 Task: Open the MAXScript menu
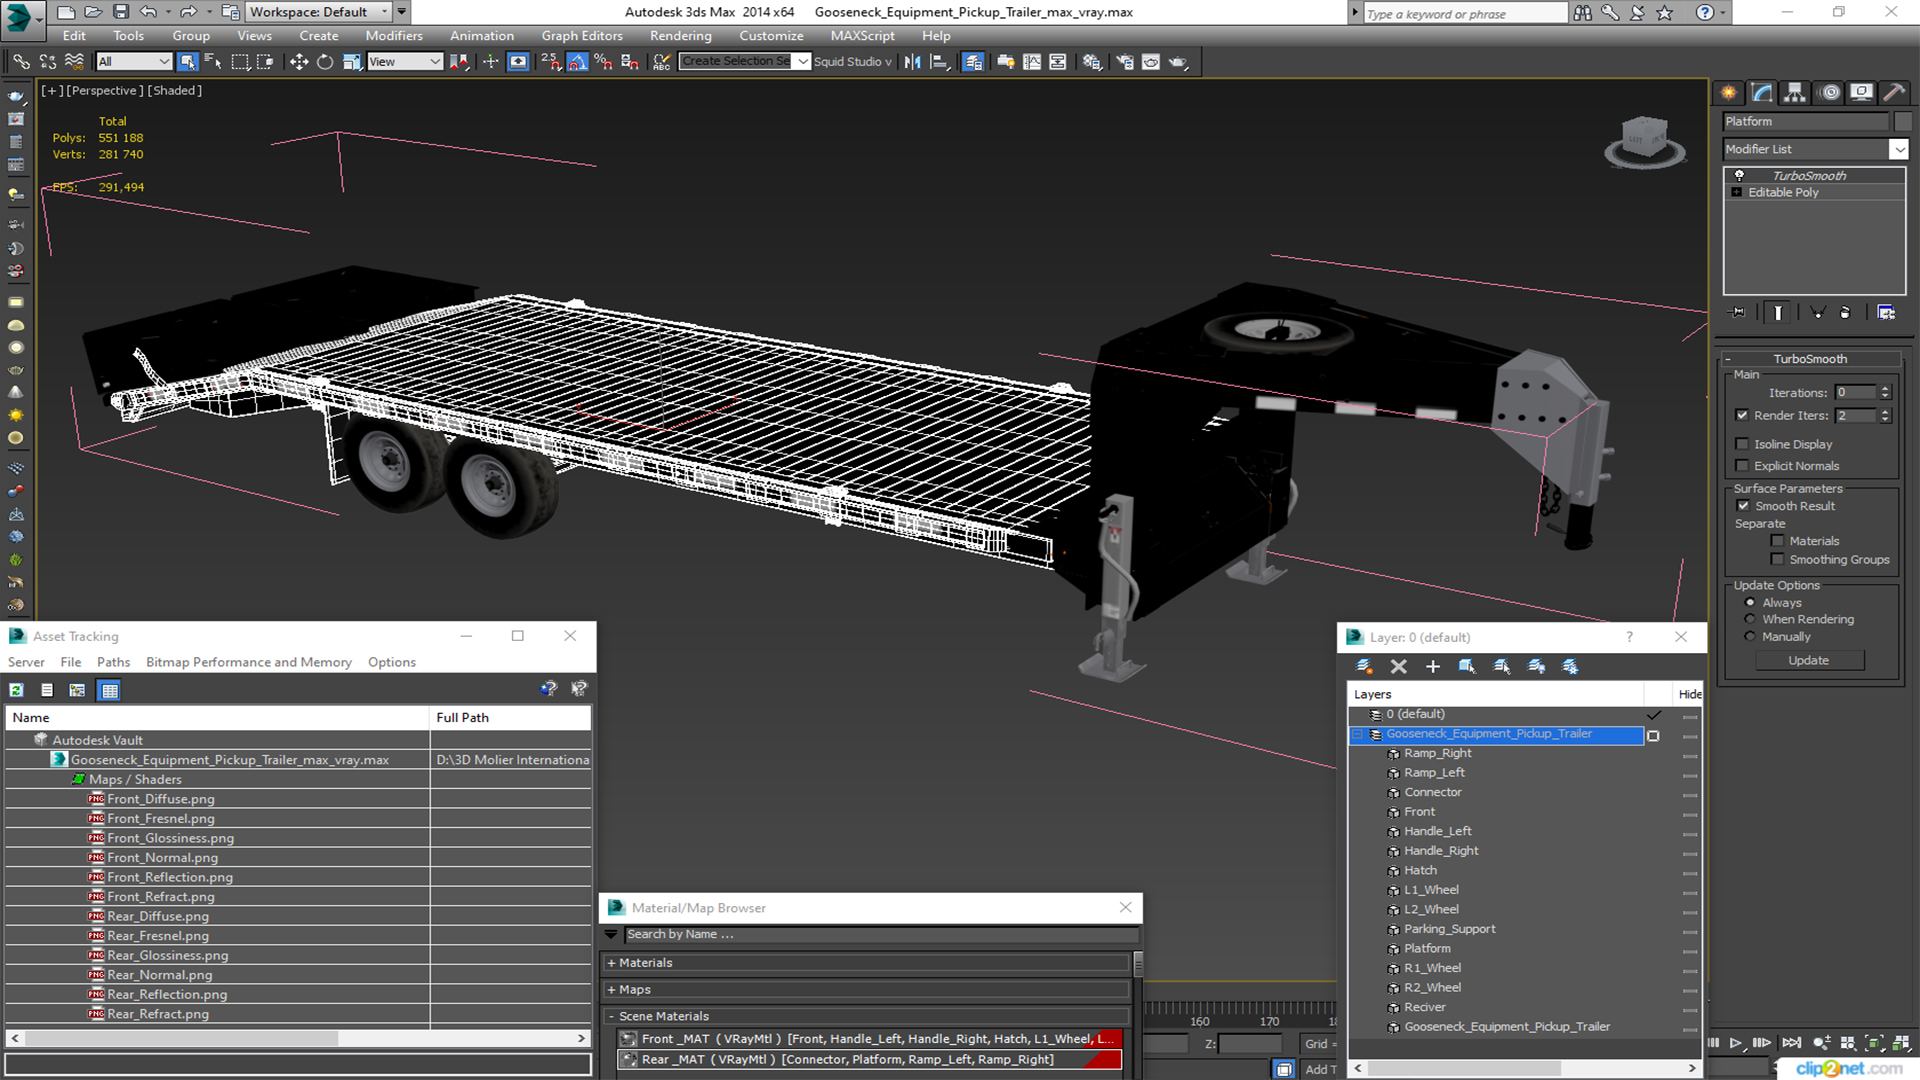(x=862, y=36)
